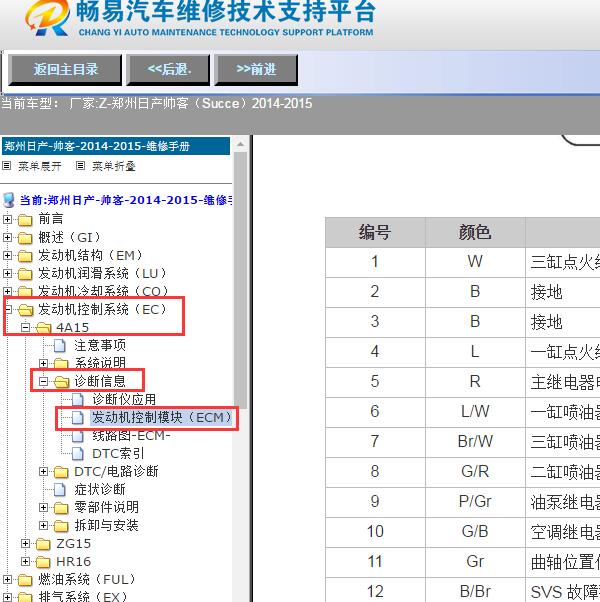
Task: Select 发动机控制系统（EC） tree item
Action: [102, 309]
